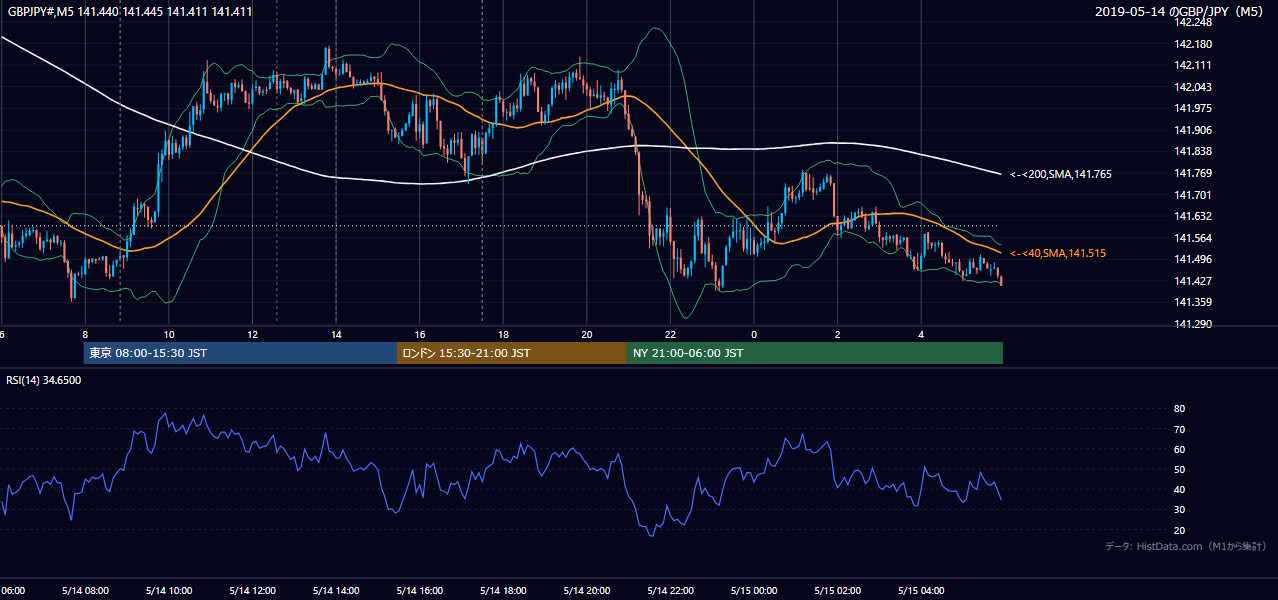Click the GBPJPY#,M5 price header text
The height and width of the screenshot is (600, 1278).
tap(130, 12)
